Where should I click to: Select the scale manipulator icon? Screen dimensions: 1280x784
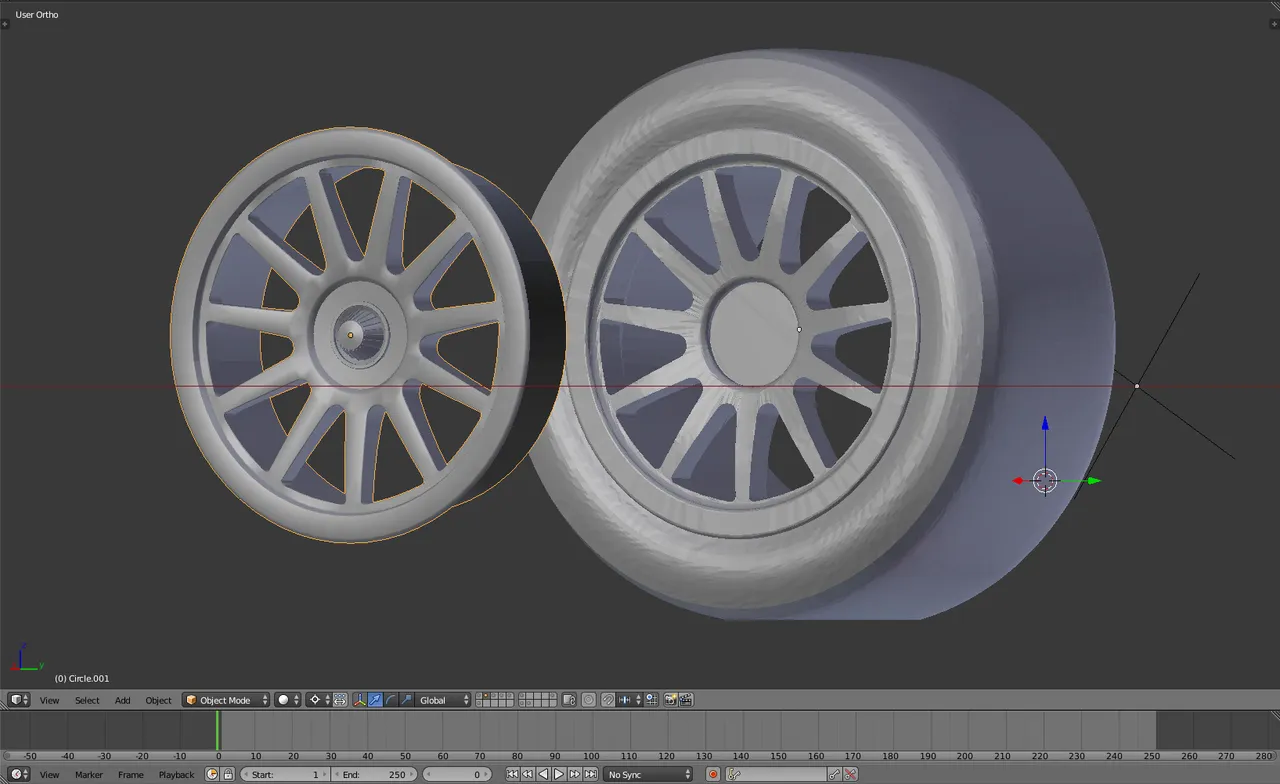coord(406,700)
